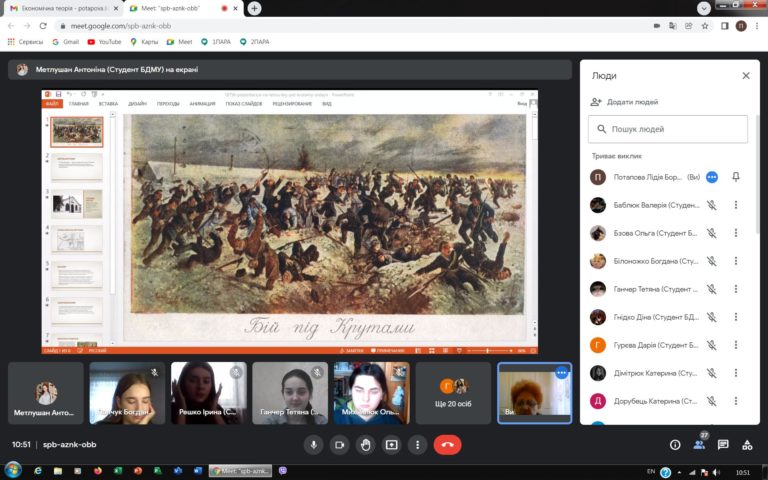The height and width of the screenshot is (480, 768).
Task: Open meeting details info icon
Action: (x=675, y=445)
